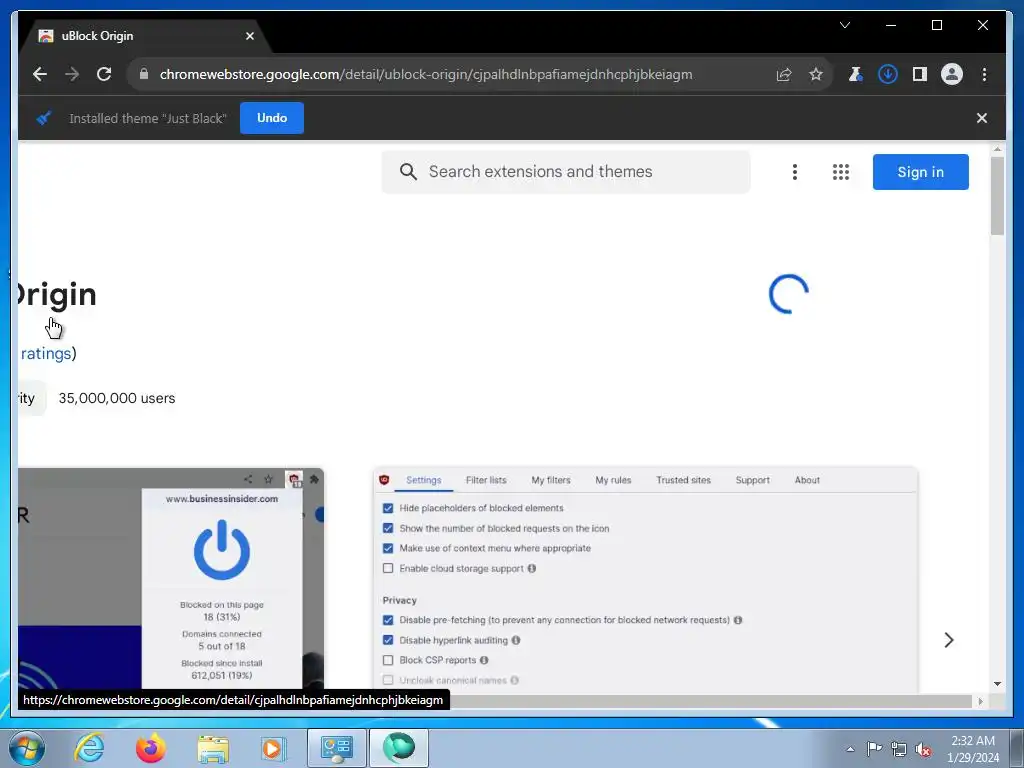Select the About tab
Viewport: 1024px width, 768px height.
807,480
